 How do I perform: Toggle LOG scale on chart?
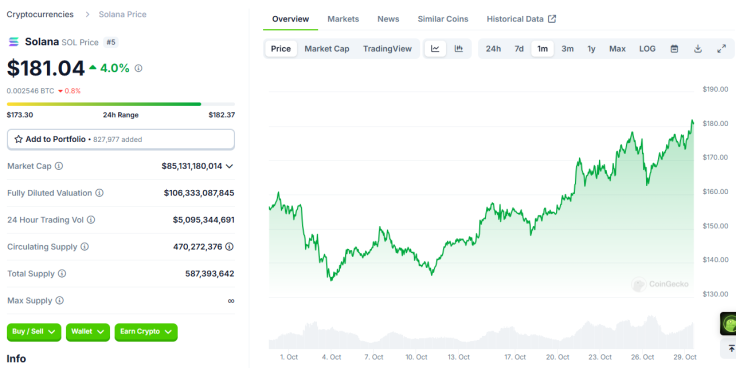(647, 49)
